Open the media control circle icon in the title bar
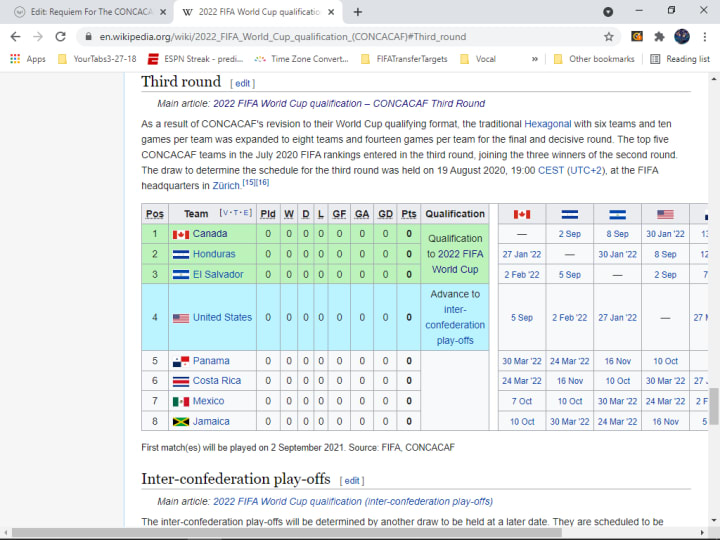Viewport: 720px width, 540px height. (608, 12)
